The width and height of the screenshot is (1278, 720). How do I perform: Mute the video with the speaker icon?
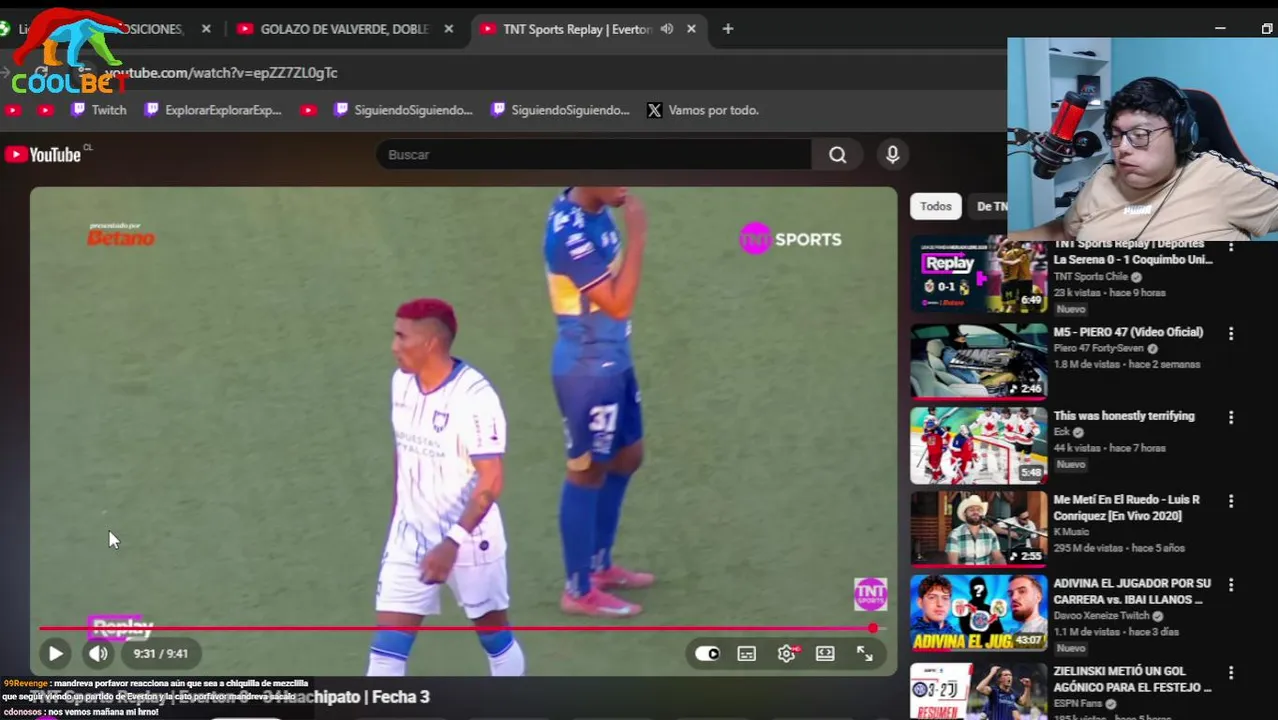tap(98, 653)
